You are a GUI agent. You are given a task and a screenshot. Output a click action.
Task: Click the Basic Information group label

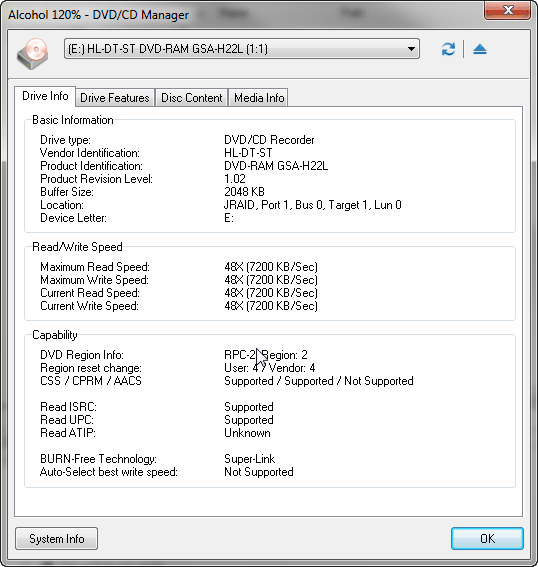(73, 120)
